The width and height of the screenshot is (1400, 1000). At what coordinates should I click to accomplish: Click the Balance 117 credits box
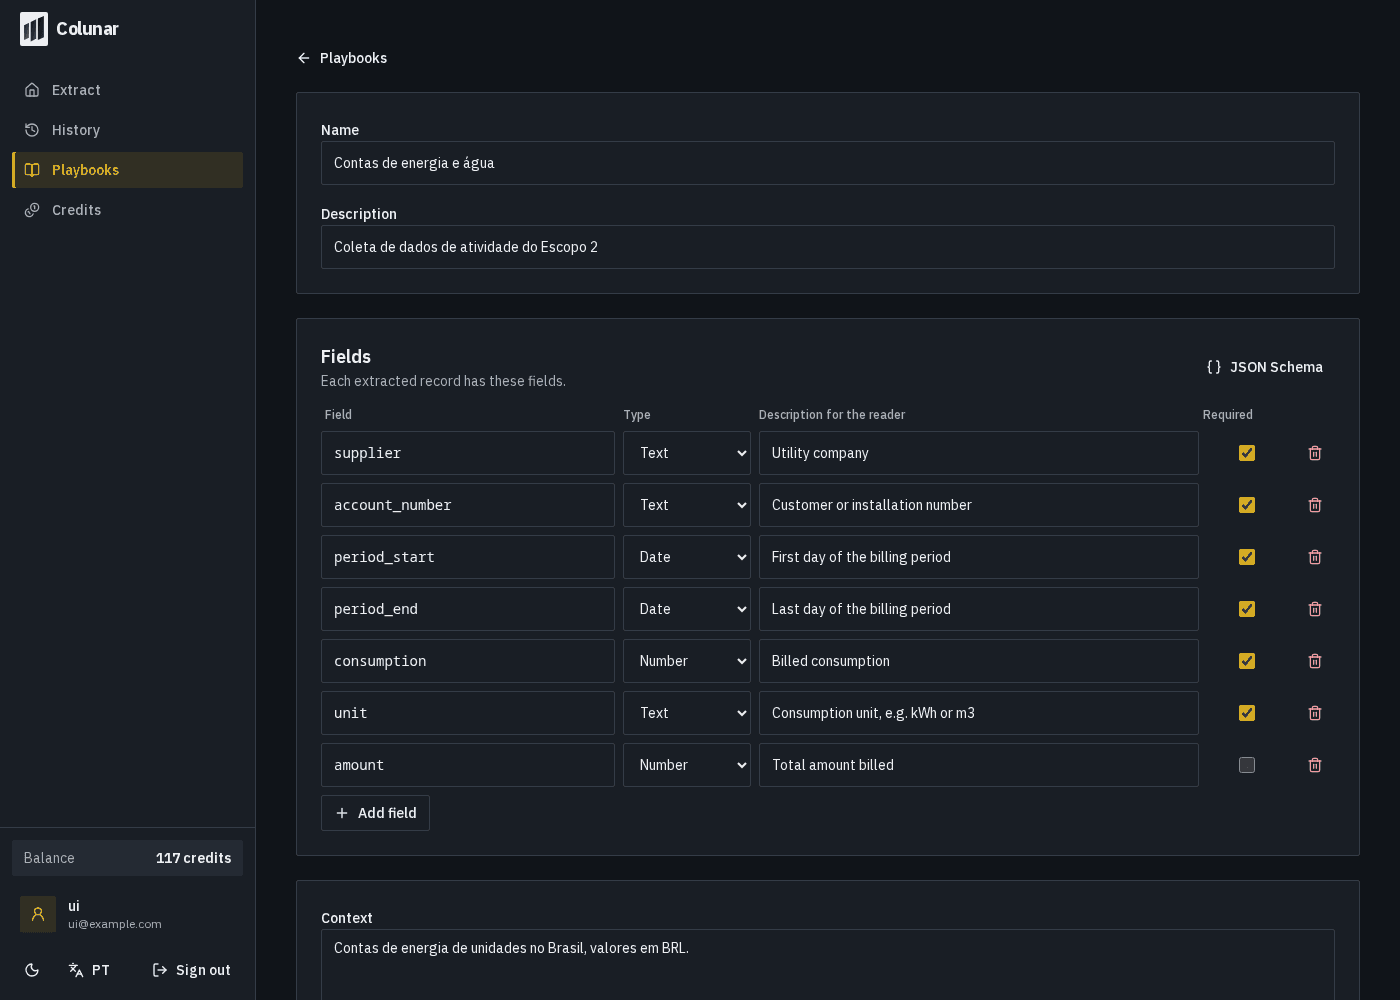[x=127, y=858]
